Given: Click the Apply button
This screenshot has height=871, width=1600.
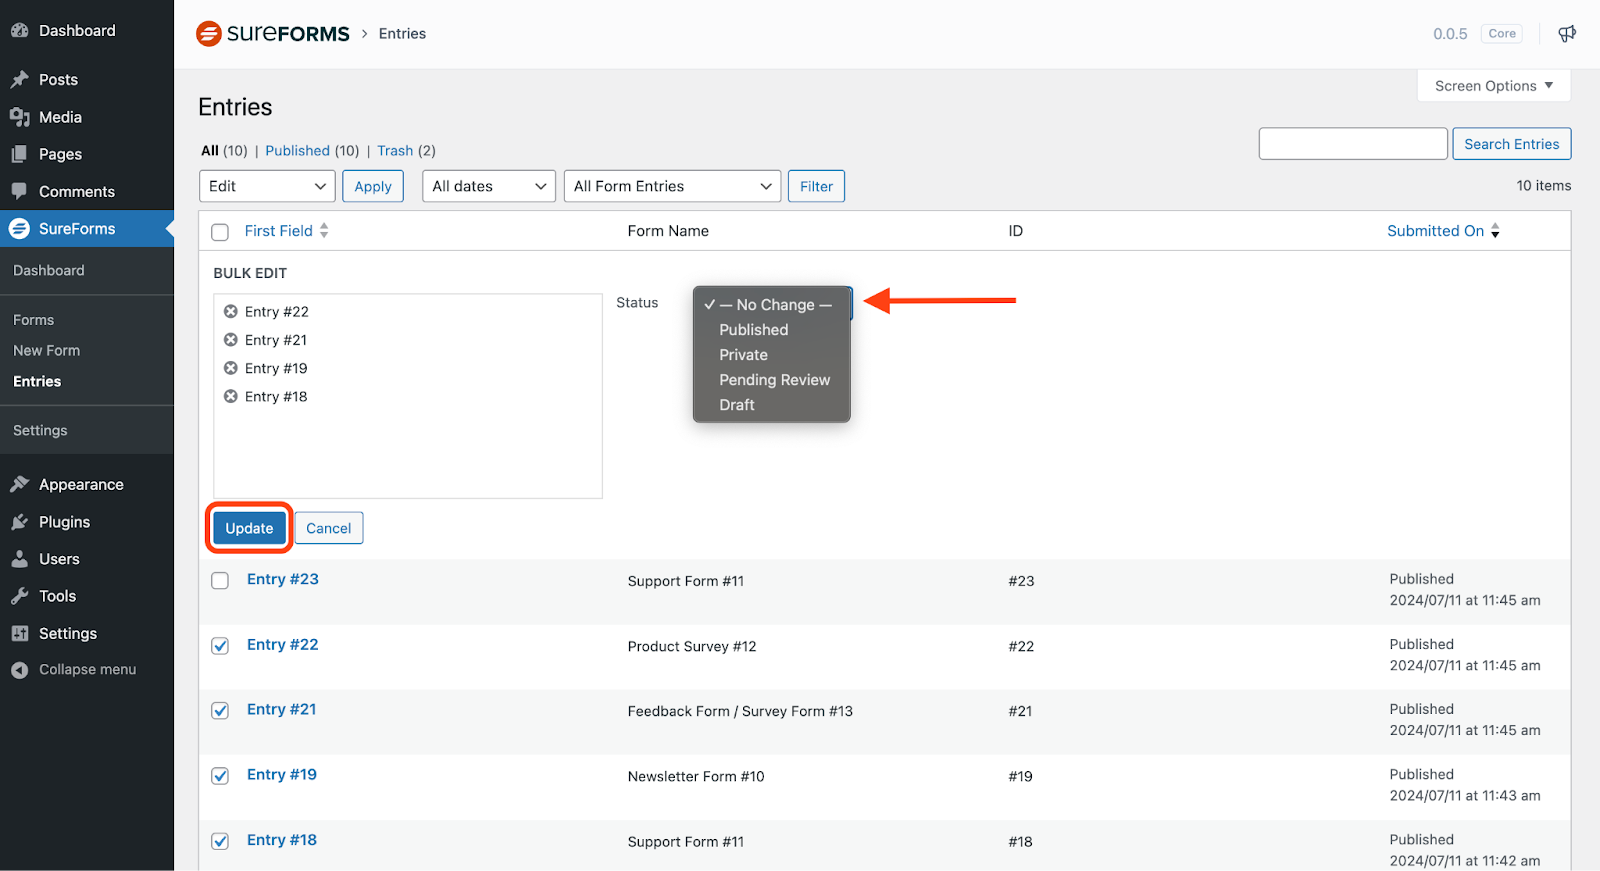Looking at the screenshot, I should [x=373, y=186].
